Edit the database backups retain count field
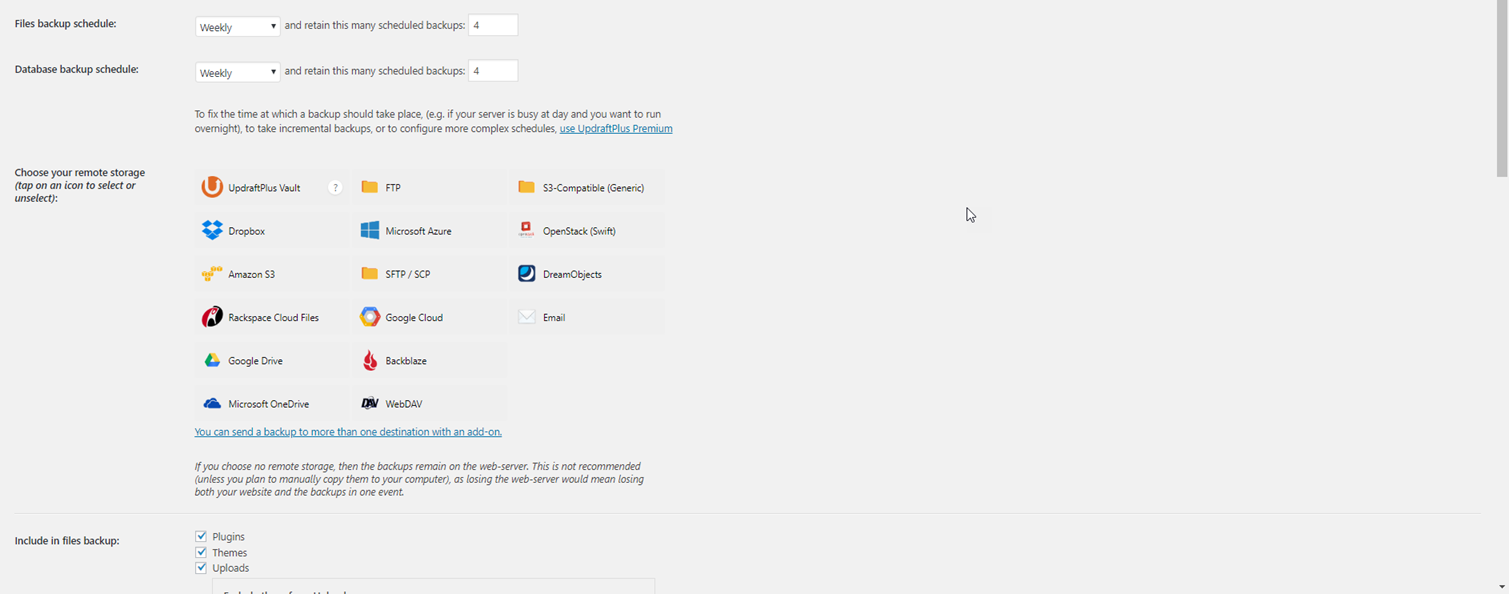 click(x=493, y=71)
